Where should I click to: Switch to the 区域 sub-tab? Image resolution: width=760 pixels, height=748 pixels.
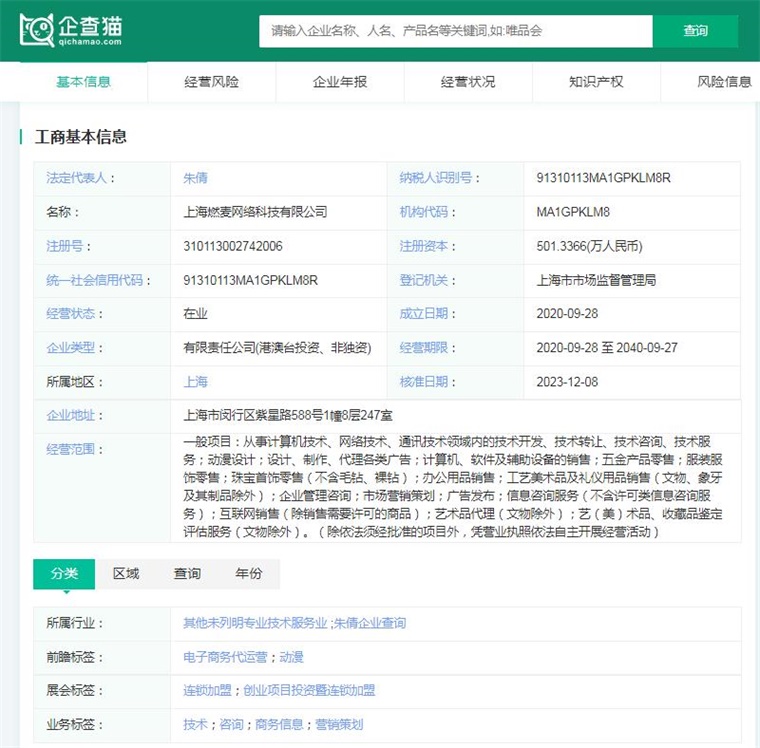(126, 574)
